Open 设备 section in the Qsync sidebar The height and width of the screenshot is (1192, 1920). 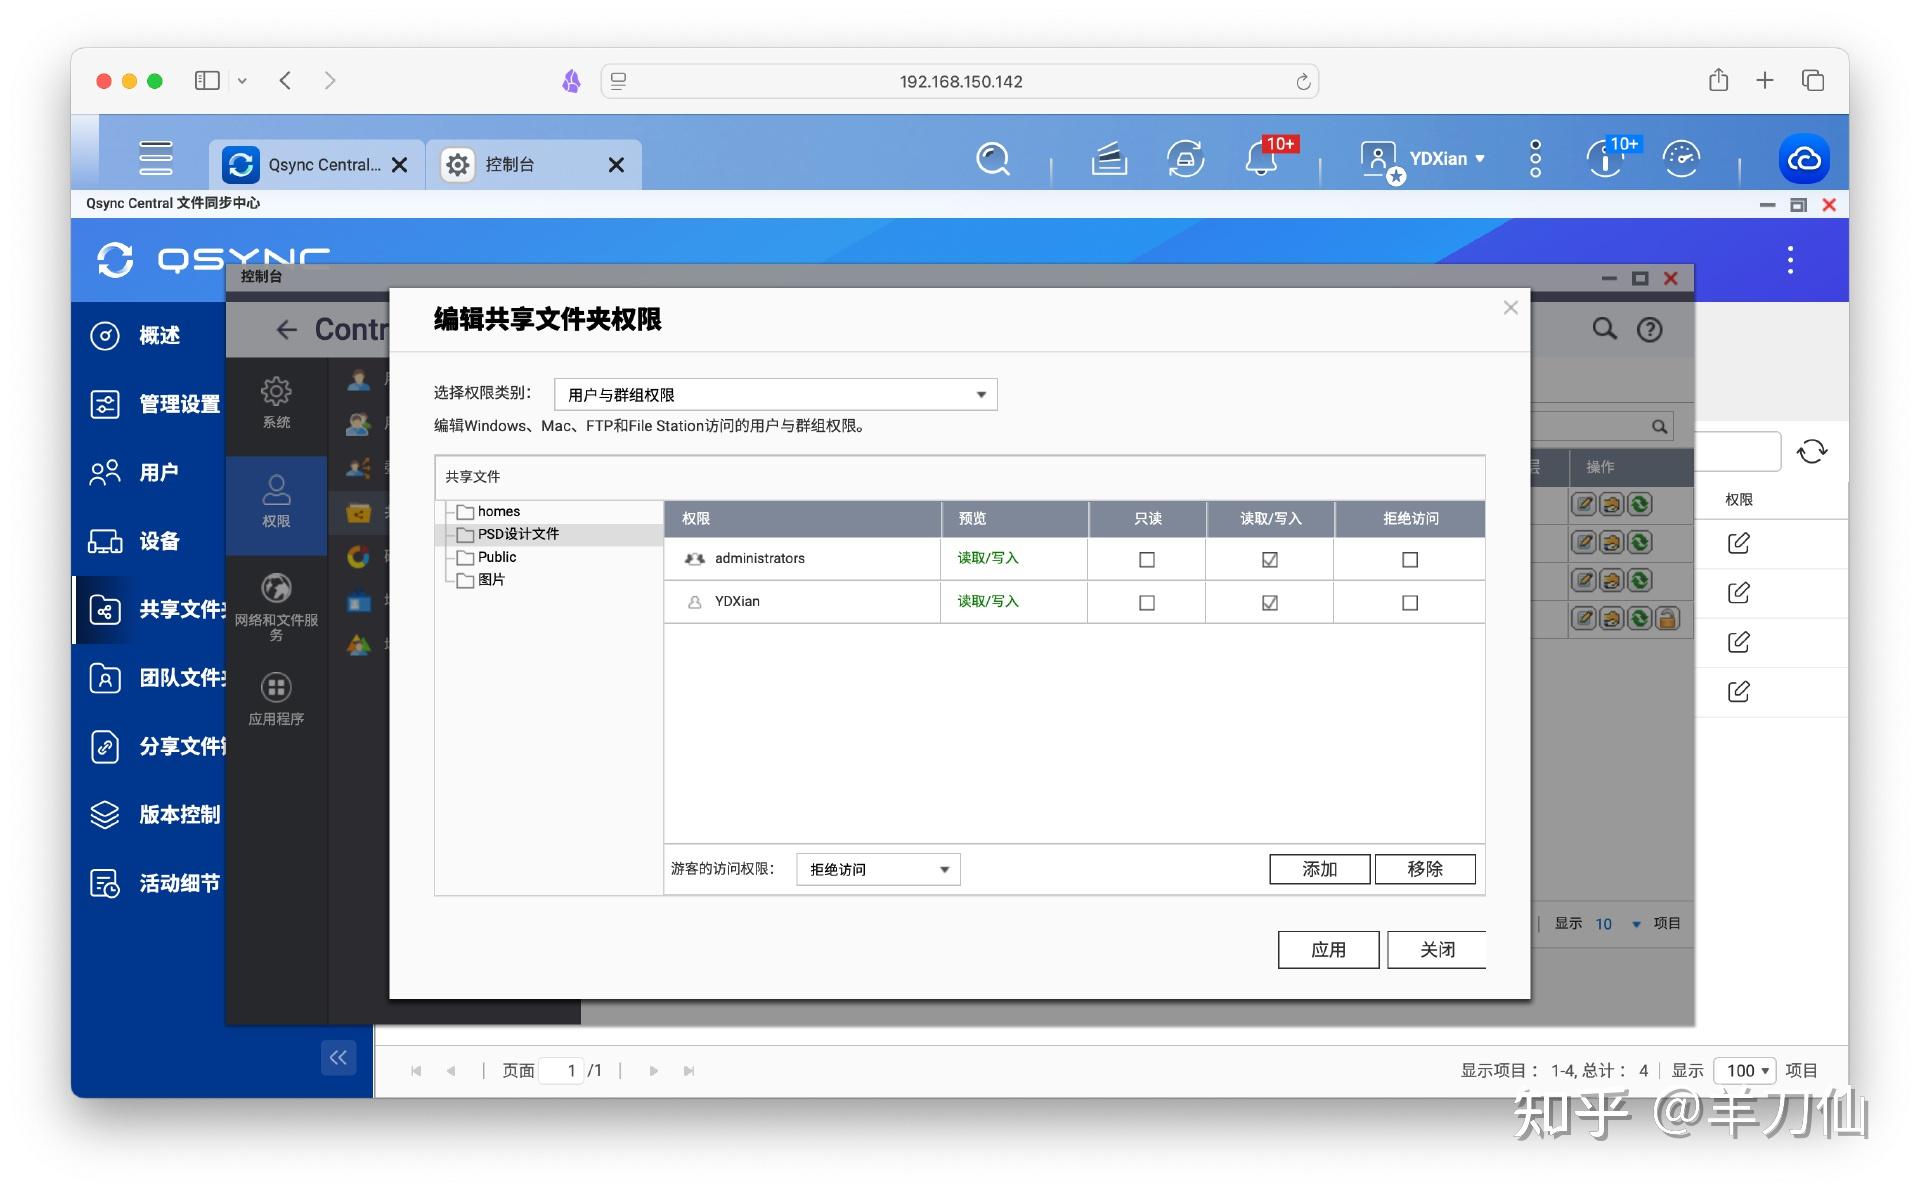coord(160,542)
